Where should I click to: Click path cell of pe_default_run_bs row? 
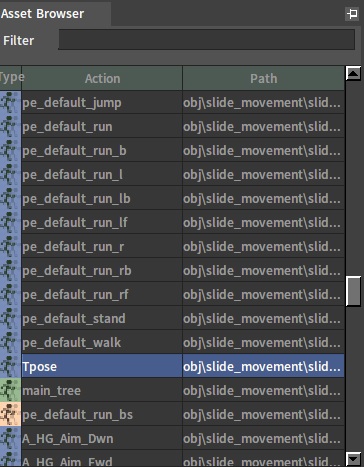click(263, 414)
